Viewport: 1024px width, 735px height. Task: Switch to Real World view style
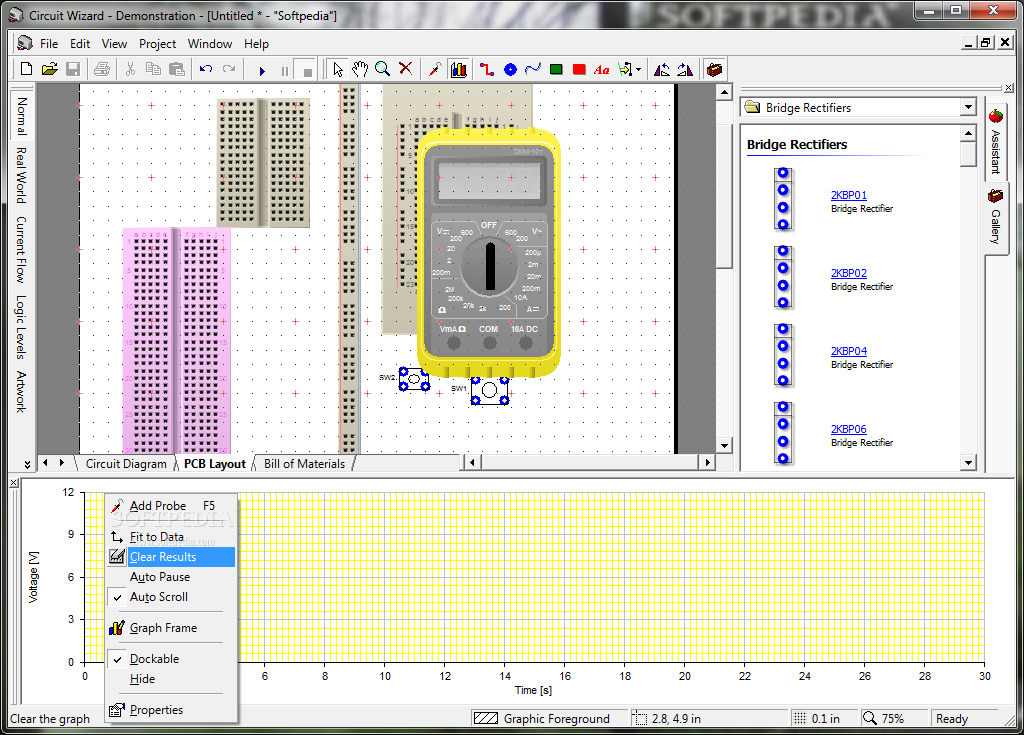pos(22,175)
